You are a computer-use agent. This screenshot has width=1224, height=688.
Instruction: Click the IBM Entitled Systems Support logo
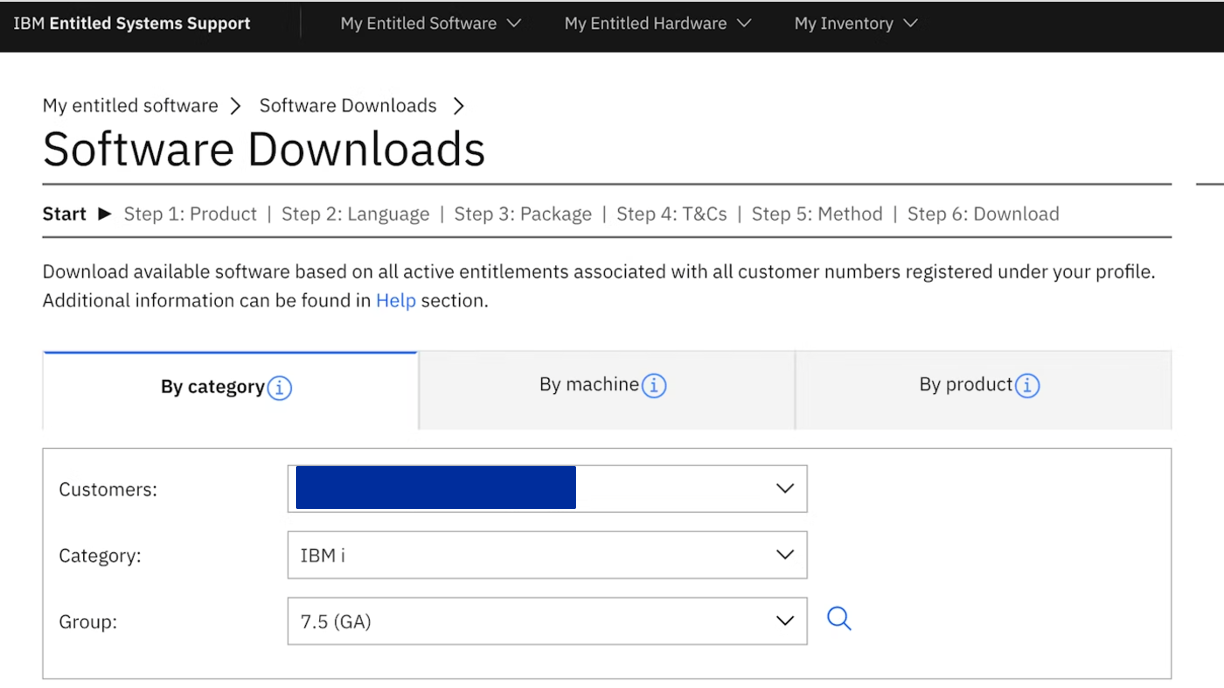point(131,22)
